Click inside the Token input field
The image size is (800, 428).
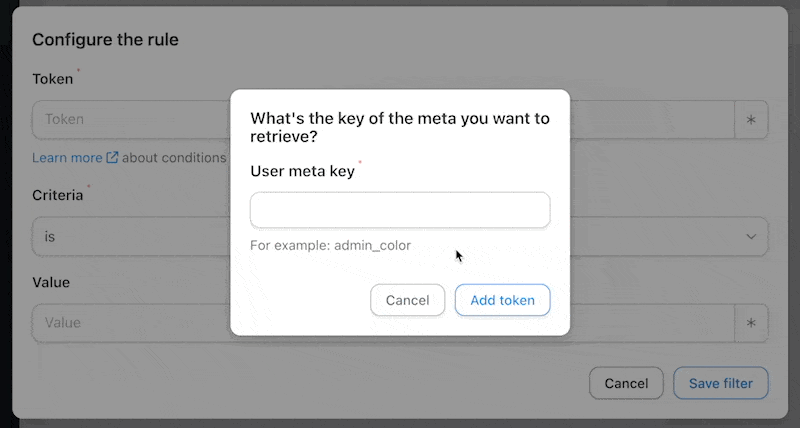click(x=130, y=119)
